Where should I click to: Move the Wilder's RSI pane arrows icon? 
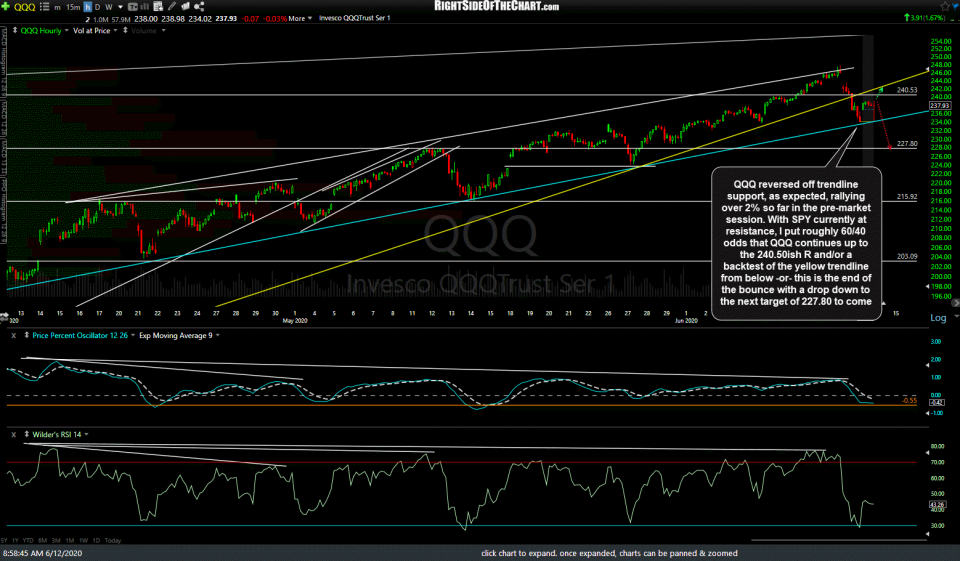[26, 434]
